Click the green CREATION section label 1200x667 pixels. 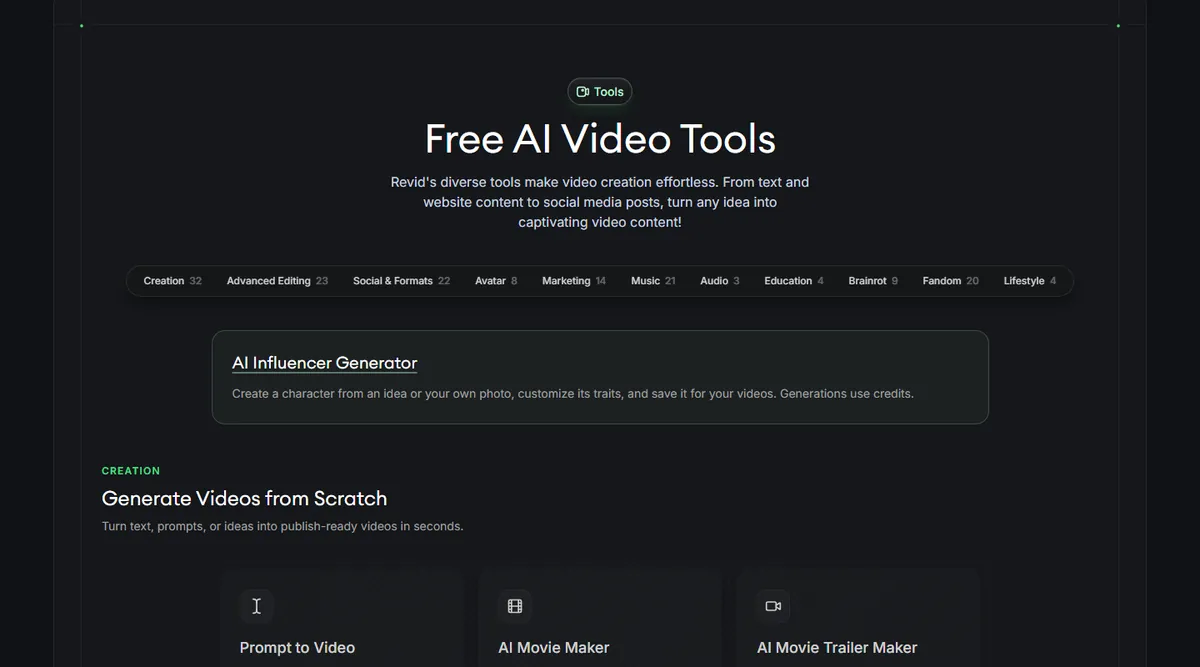coord(131,471)
